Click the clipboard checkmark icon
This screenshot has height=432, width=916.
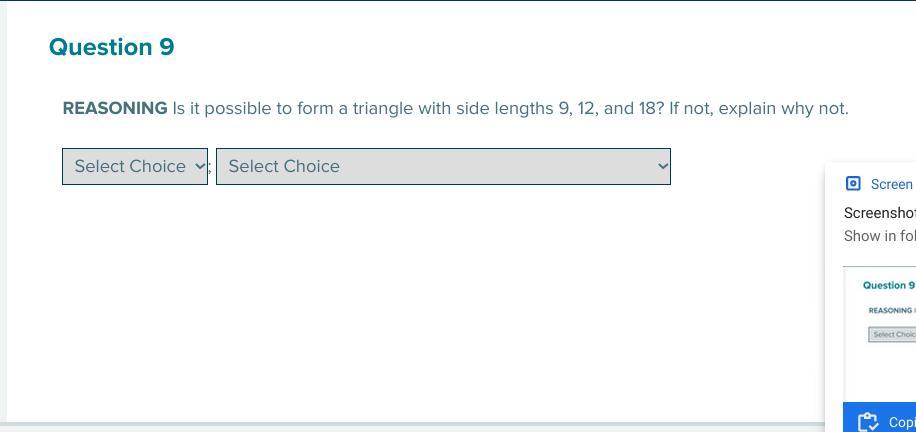[x=868, y=422]
